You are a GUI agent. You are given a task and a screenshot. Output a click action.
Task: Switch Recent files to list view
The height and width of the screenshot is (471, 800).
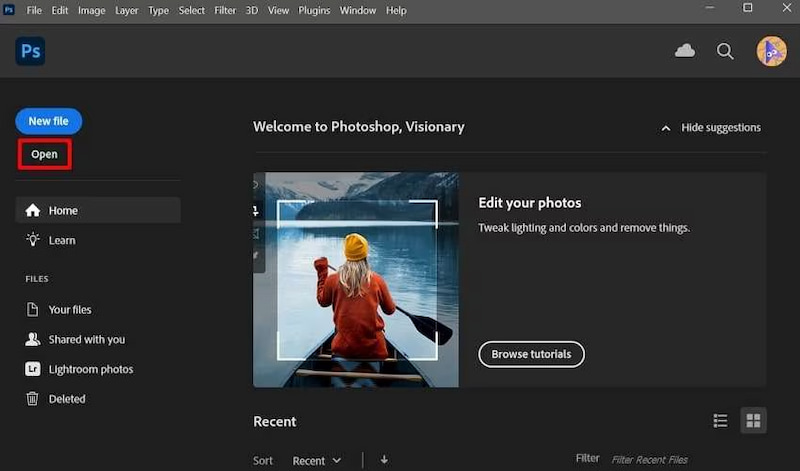pos(720,421)
